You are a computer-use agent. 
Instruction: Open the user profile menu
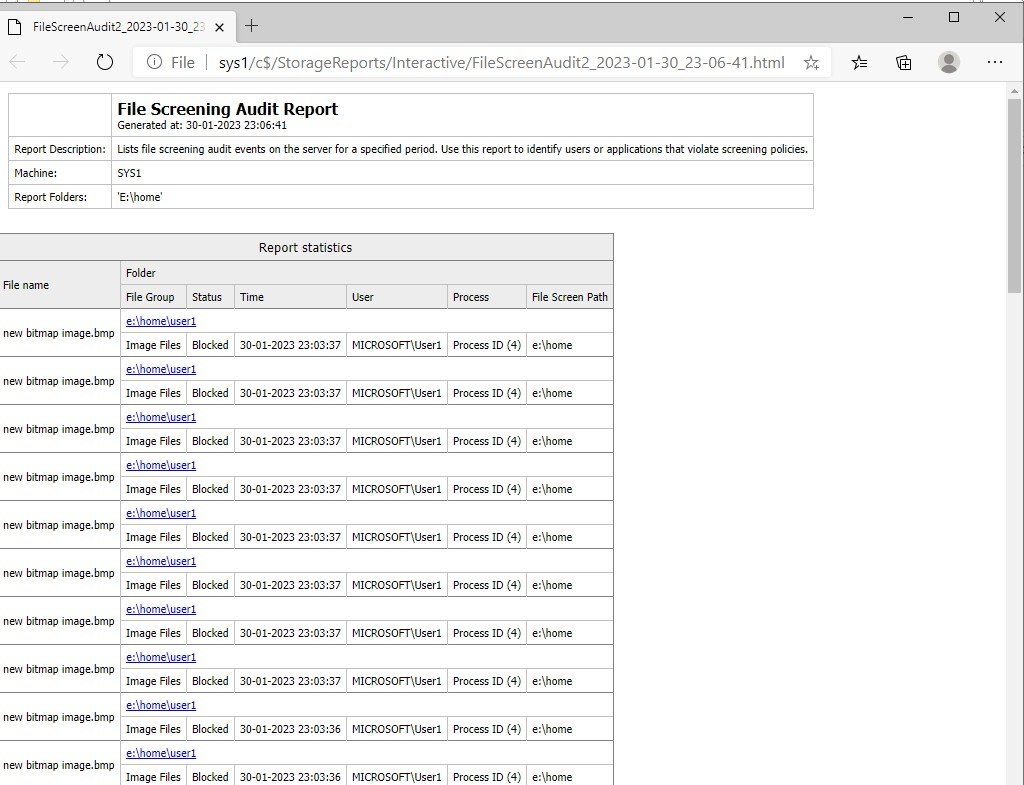pos(948,62)
